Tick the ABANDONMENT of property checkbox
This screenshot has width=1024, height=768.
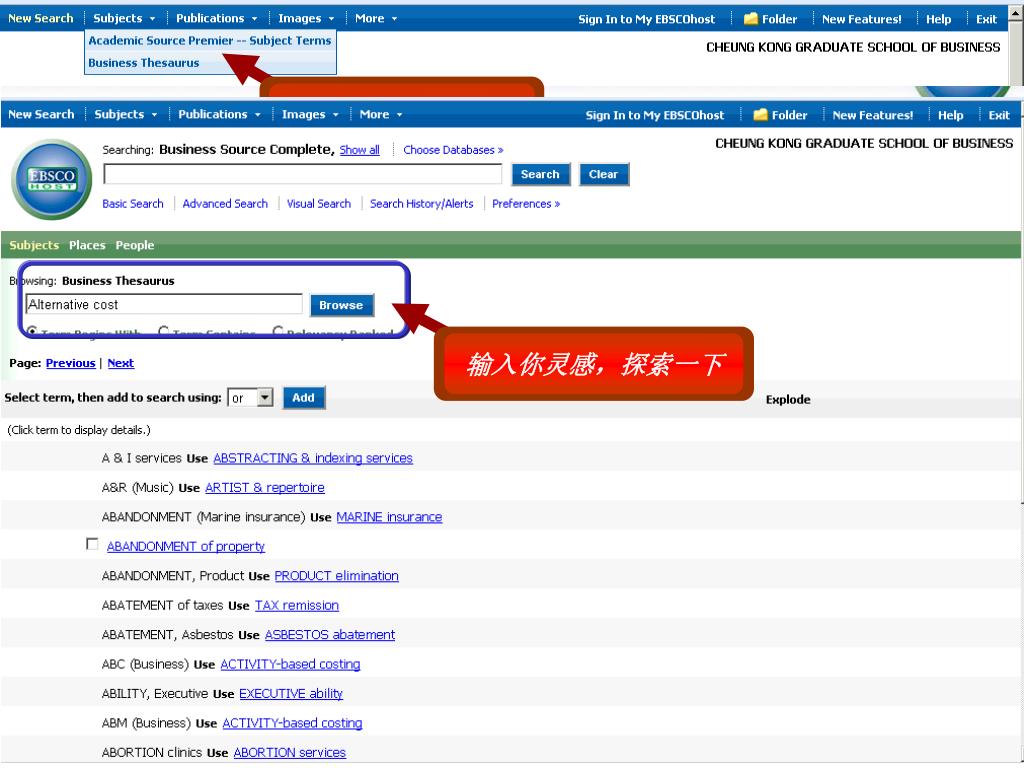click(x=92, y=544)
